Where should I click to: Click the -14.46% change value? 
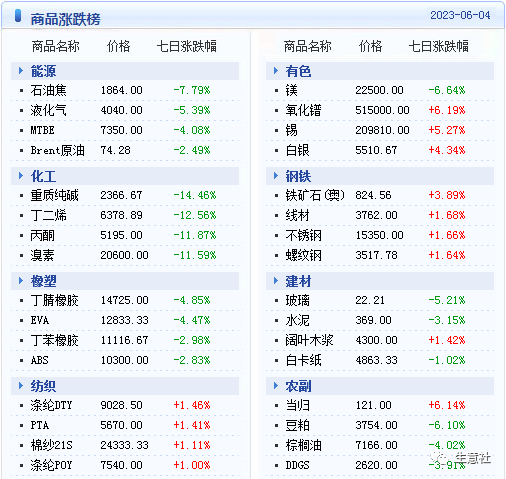click(195, 195)
